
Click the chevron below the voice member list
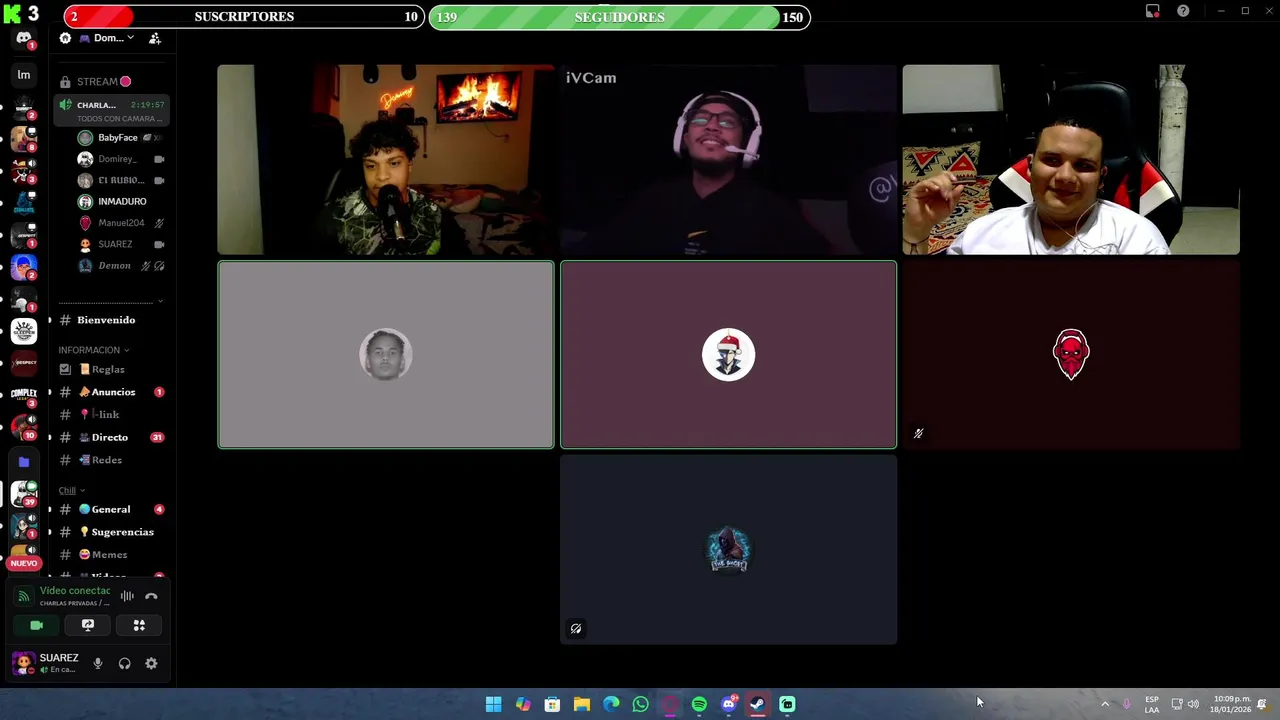coord(160,300)
